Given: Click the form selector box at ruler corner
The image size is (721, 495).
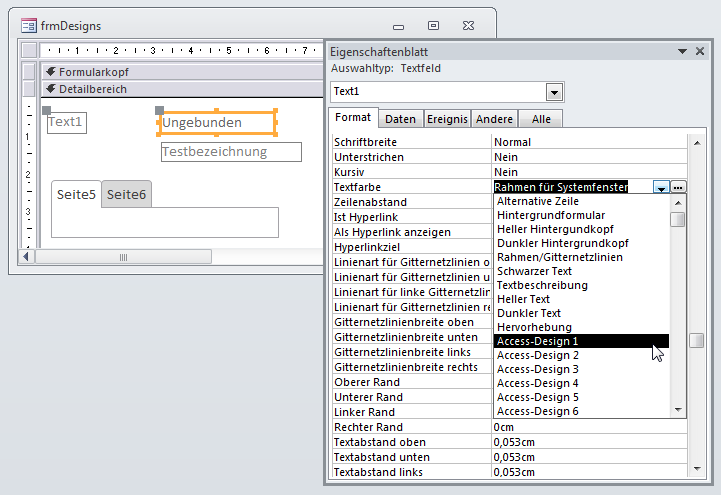Looking at the screenshot, I should coord(28,50).
